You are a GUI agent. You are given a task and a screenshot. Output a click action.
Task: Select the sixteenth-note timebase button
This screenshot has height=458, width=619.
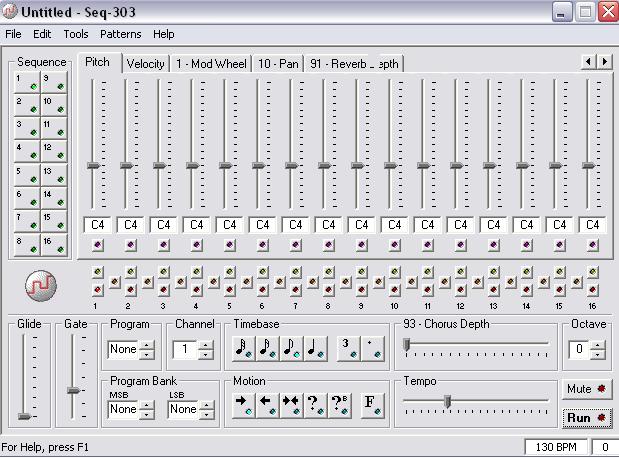(x=267, y=348)
